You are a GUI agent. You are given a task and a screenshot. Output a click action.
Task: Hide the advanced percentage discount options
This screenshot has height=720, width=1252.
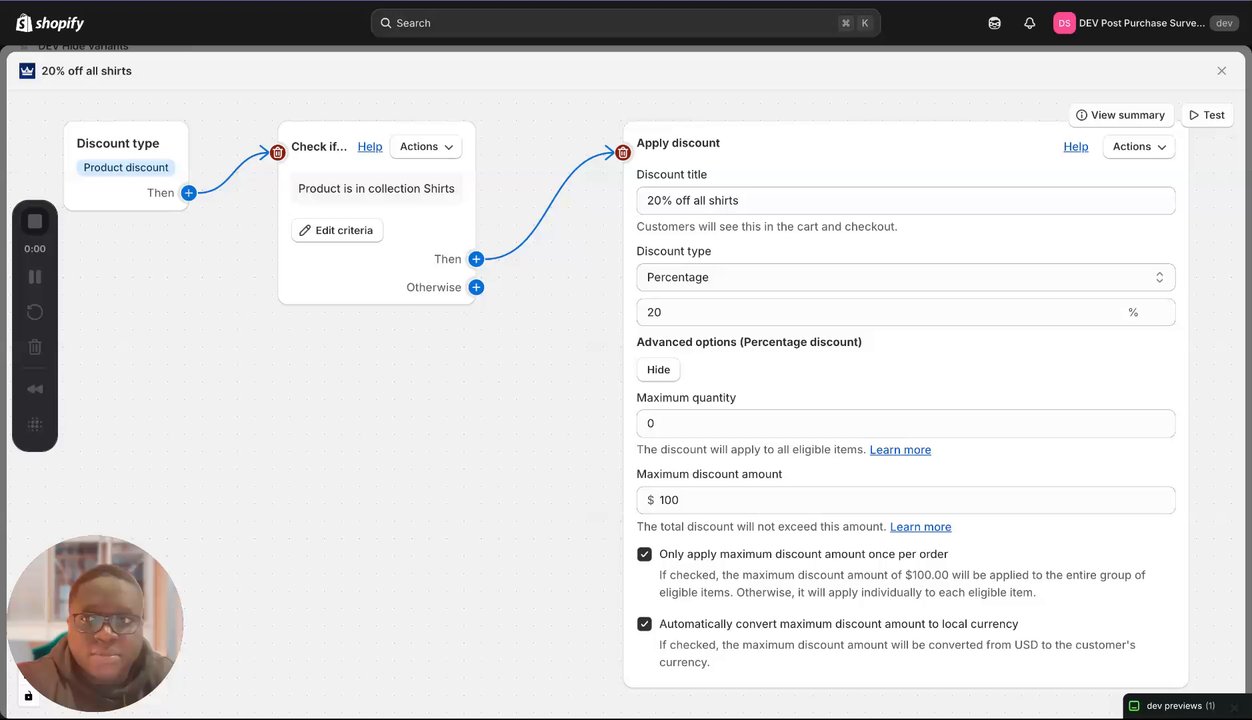pyautogui.click(x=658, y=370)
